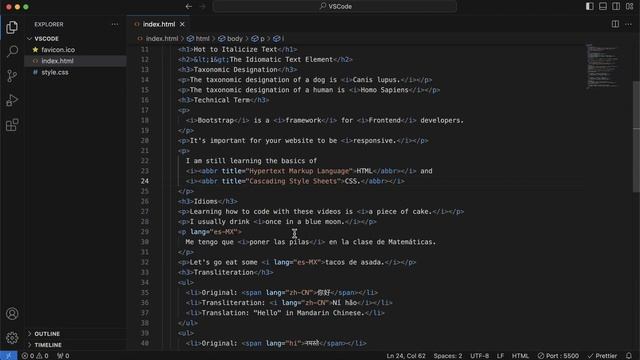Click i breadcrumb element
The width and height of the screenshot is (640, 360).
[x=279, y=39]
